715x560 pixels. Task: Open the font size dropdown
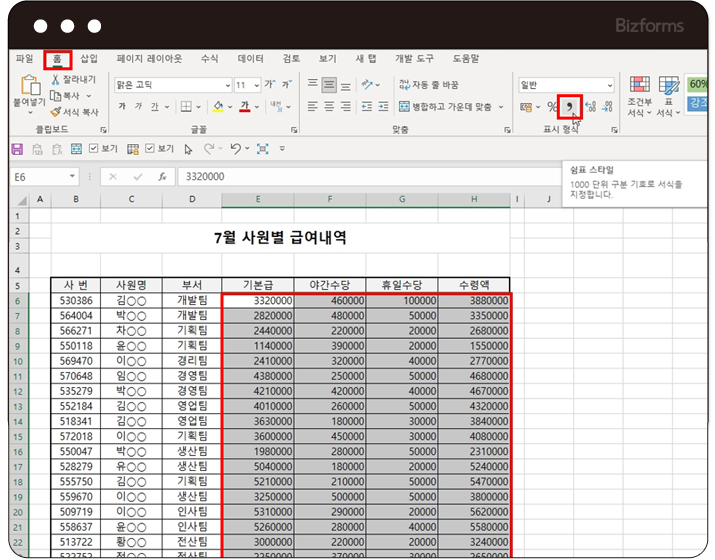(x=257, y=85)
